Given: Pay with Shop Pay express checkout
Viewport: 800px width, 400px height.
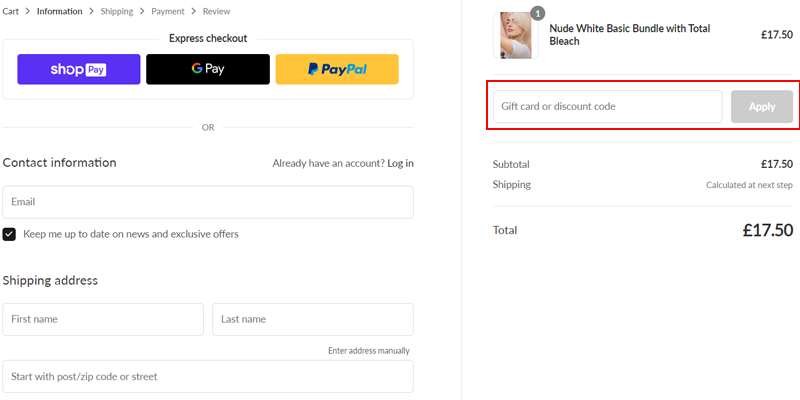Looking at the screenshot, I should coord(79,69).
